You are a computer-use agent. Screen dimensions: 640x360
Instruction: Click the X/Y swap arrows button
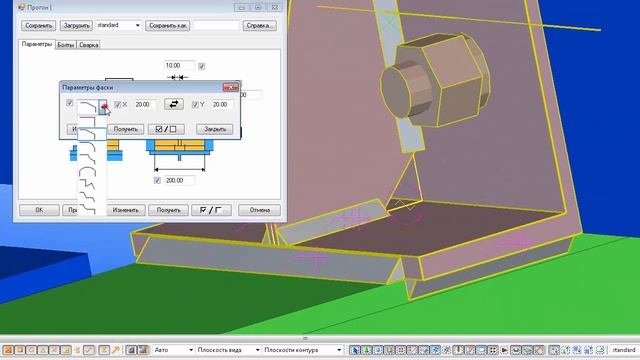coord(174,104)
